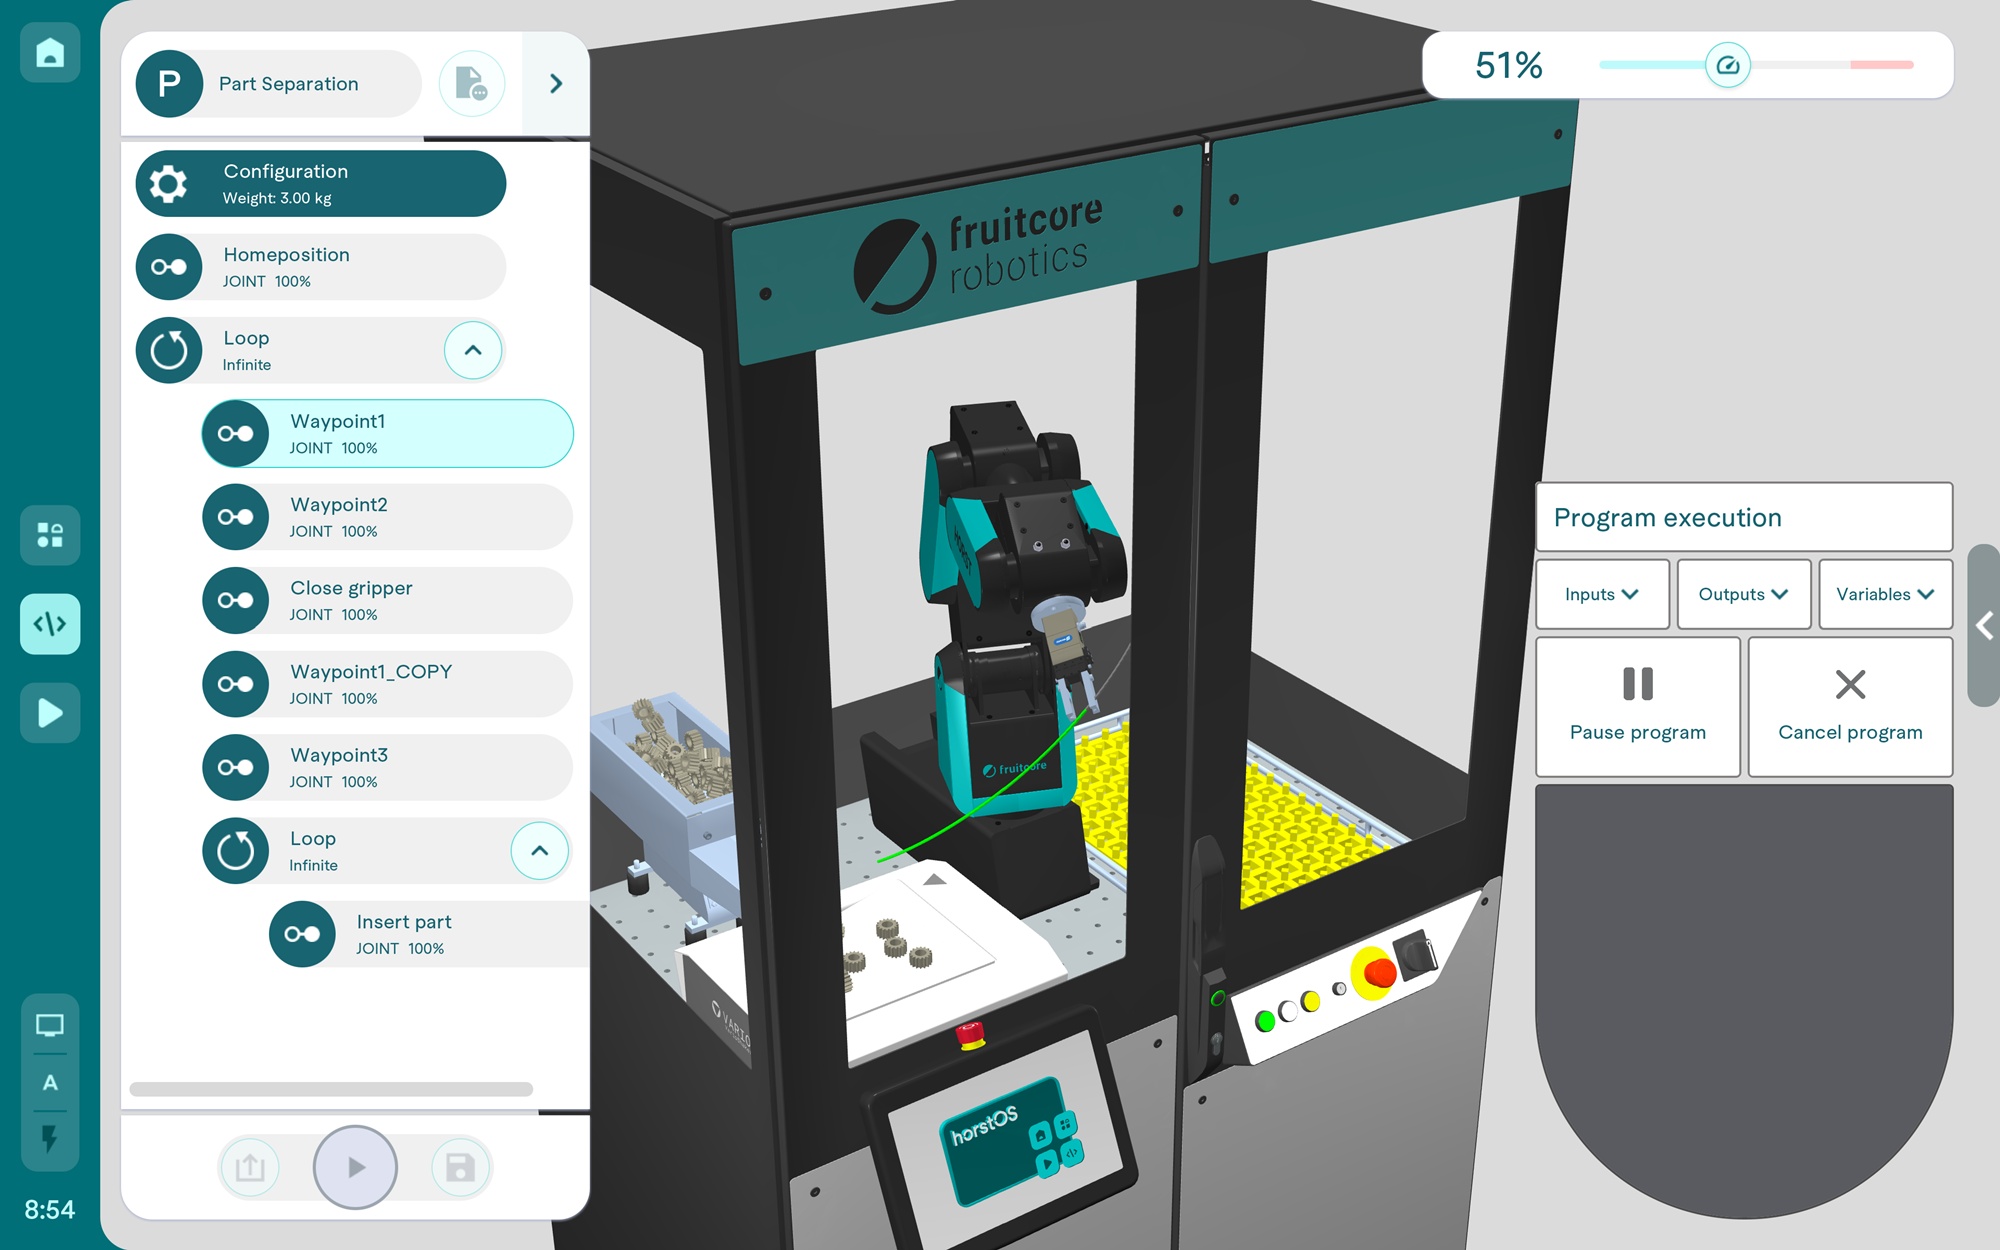Open the program file info icon
Viewport: 2000px width, 1250px height.
point(471,84)
